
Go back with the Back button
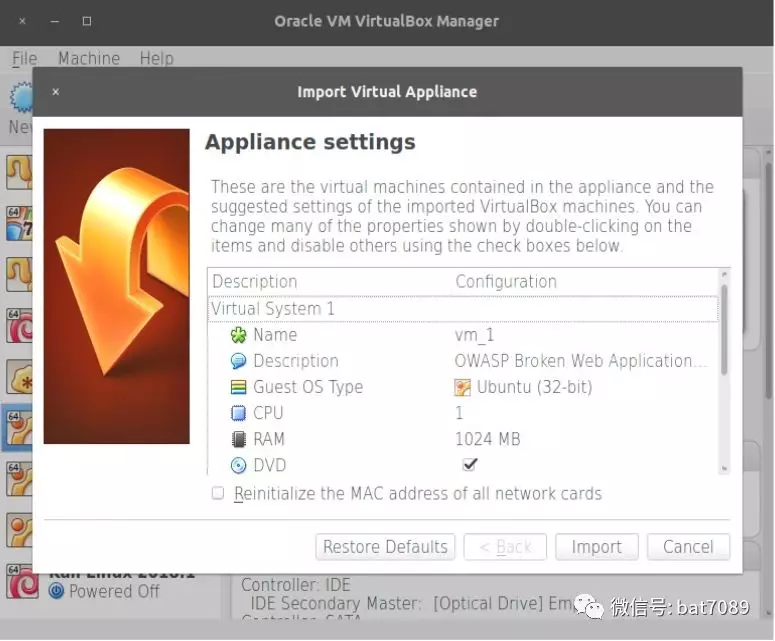505,547
